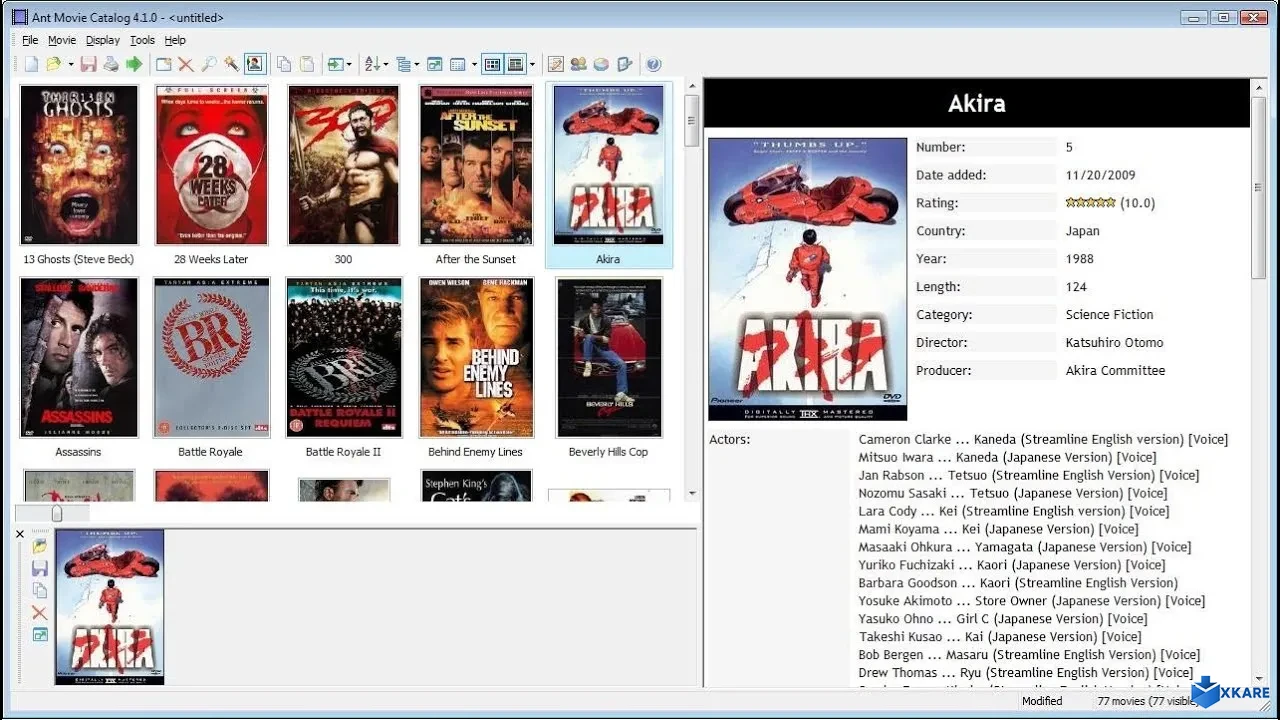This screenshot has width=1280, height=720.
Task: Expand the group-by dropdown arrow
Action: pos(417,64)
